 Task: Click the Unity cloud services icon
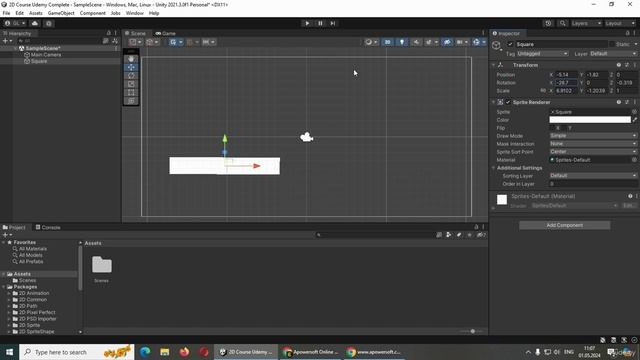[x=35, y=23]
